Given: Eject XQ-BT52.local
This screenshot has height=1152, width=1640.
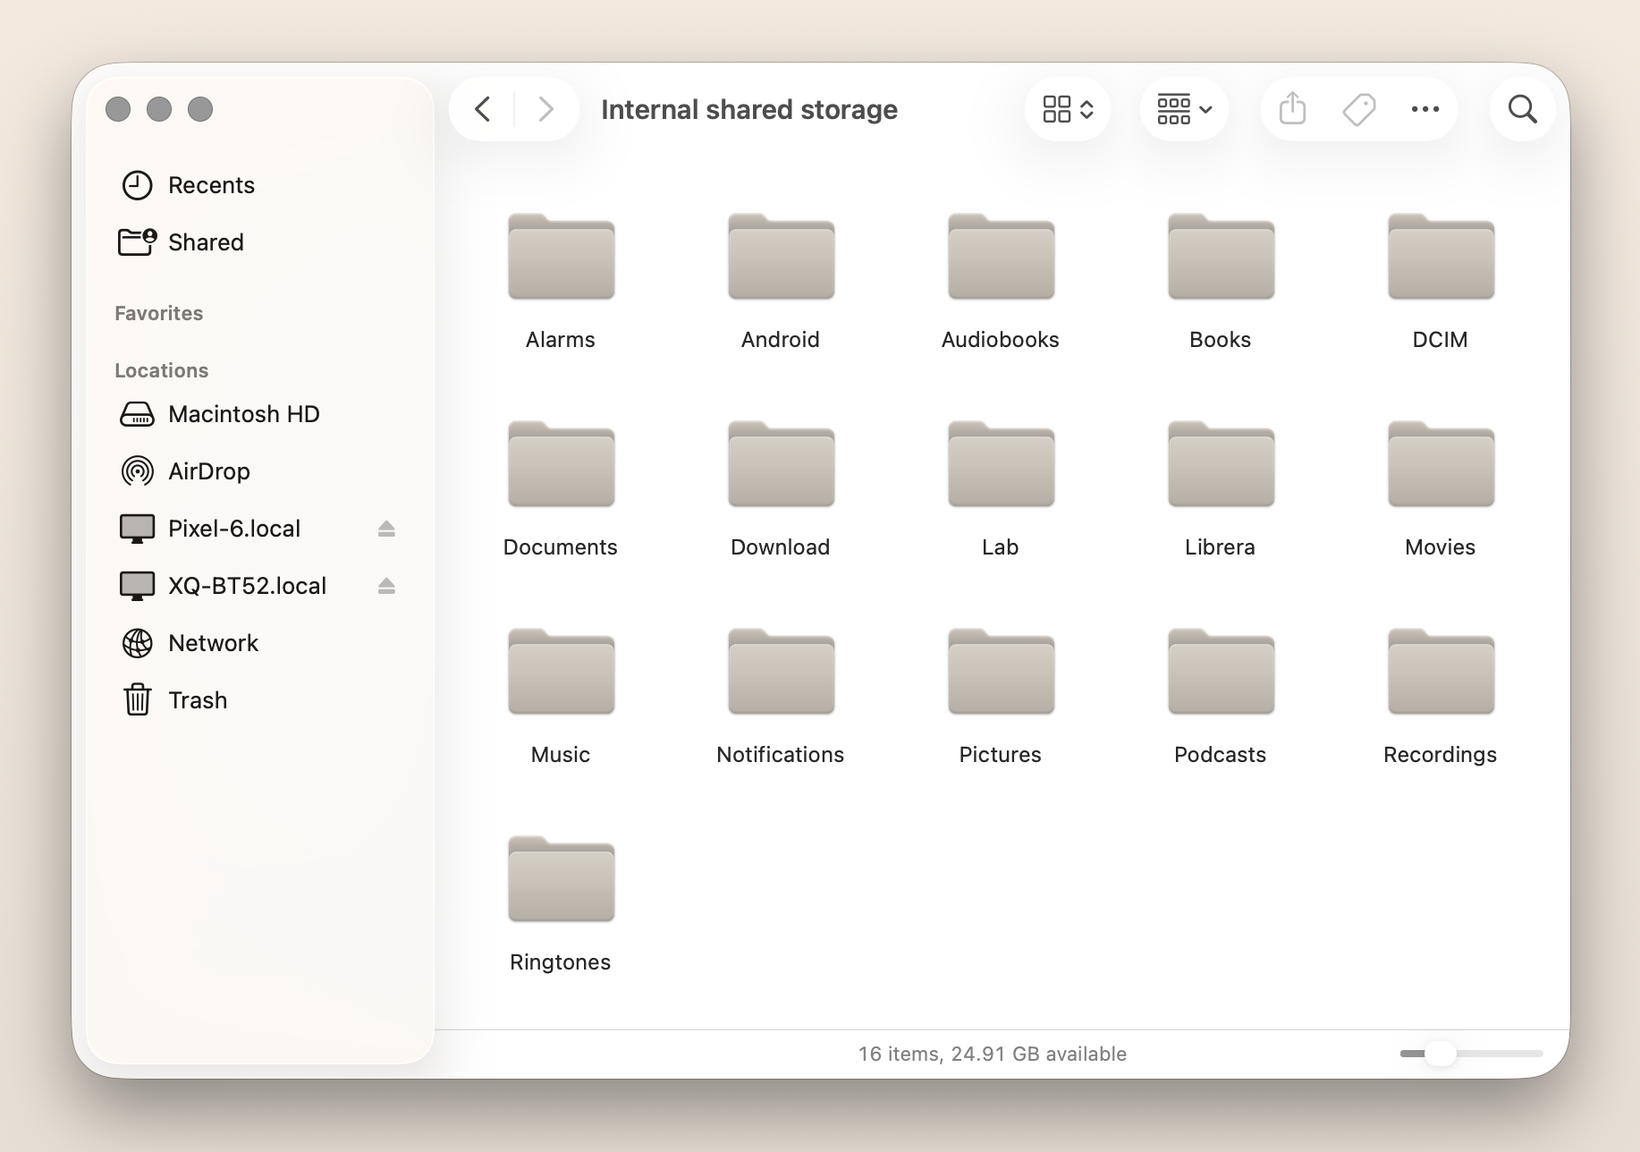Looking at the screenshot, I should [x=387, y=586].
